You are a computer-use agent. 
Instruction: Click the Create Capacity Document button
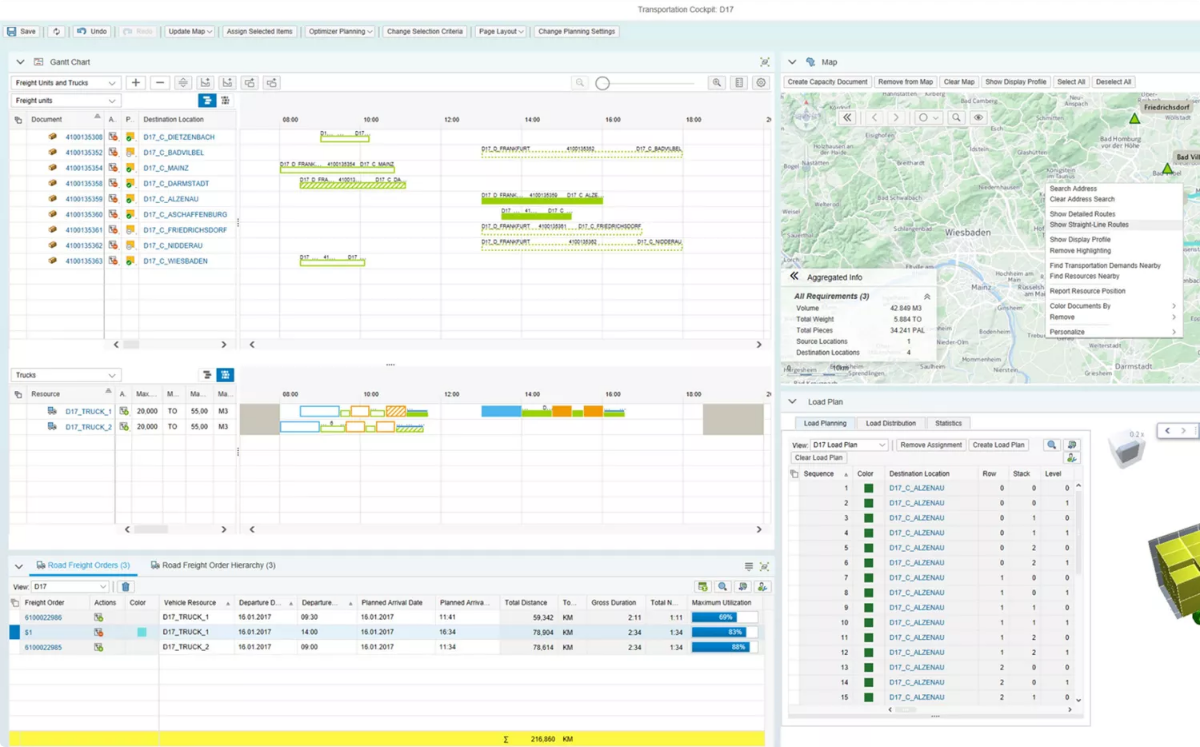[827, 82]
